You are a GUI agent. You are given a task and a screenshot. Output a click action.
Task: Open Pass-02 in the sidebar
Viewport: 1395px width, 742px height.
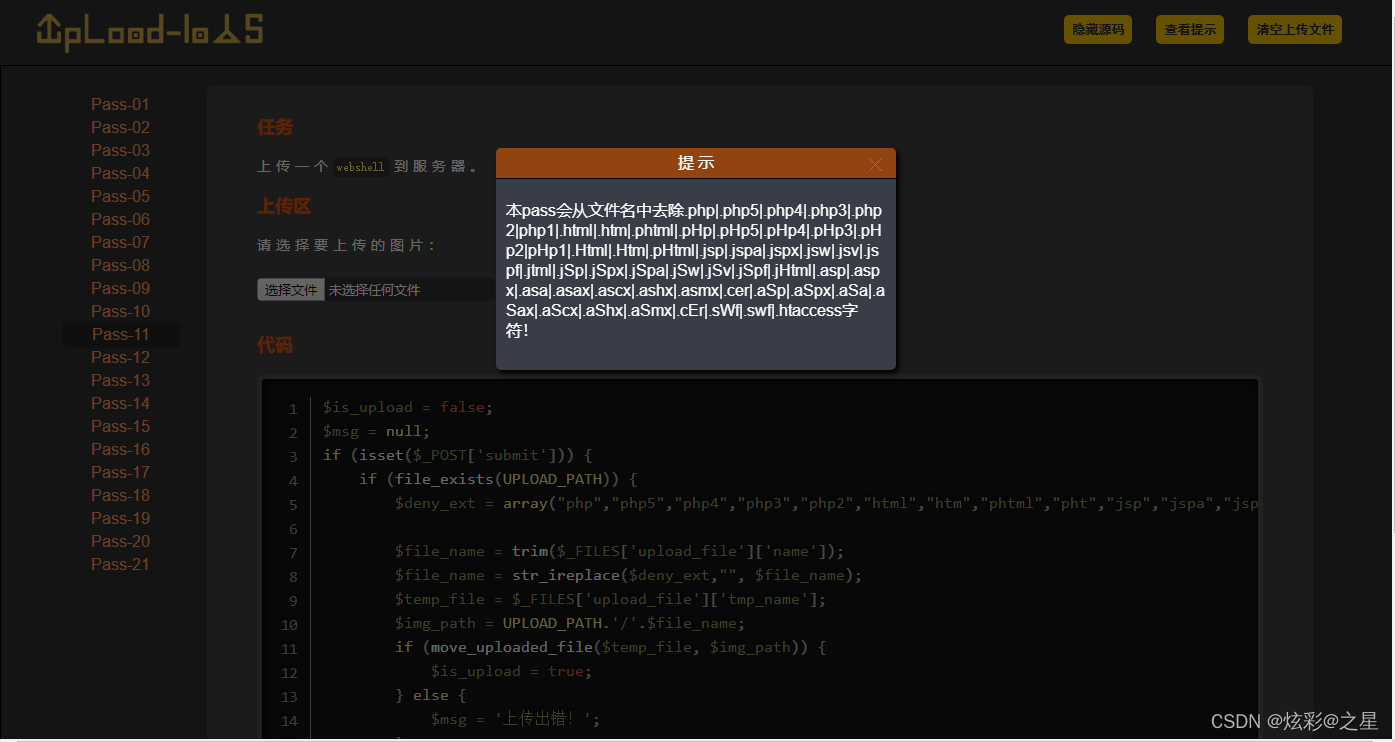click(120, 127)
